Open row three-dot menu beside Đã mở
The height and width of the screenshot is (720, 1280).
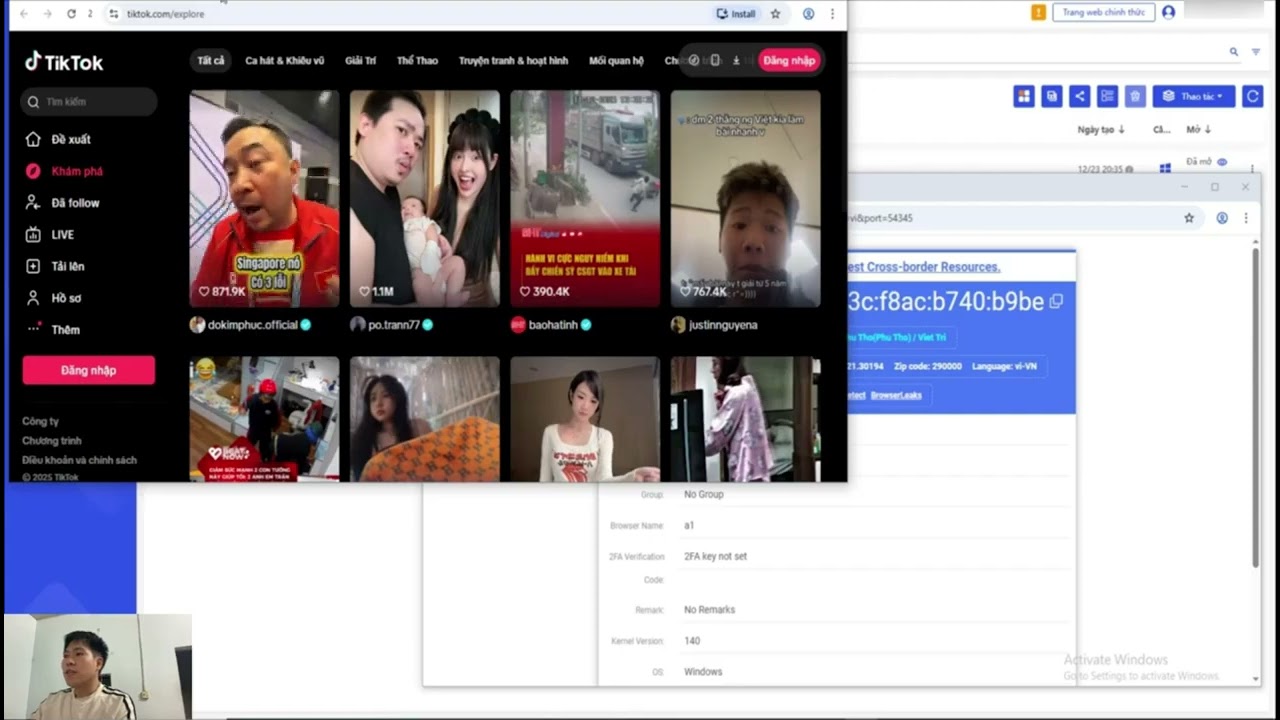(x=1251, y=168)
